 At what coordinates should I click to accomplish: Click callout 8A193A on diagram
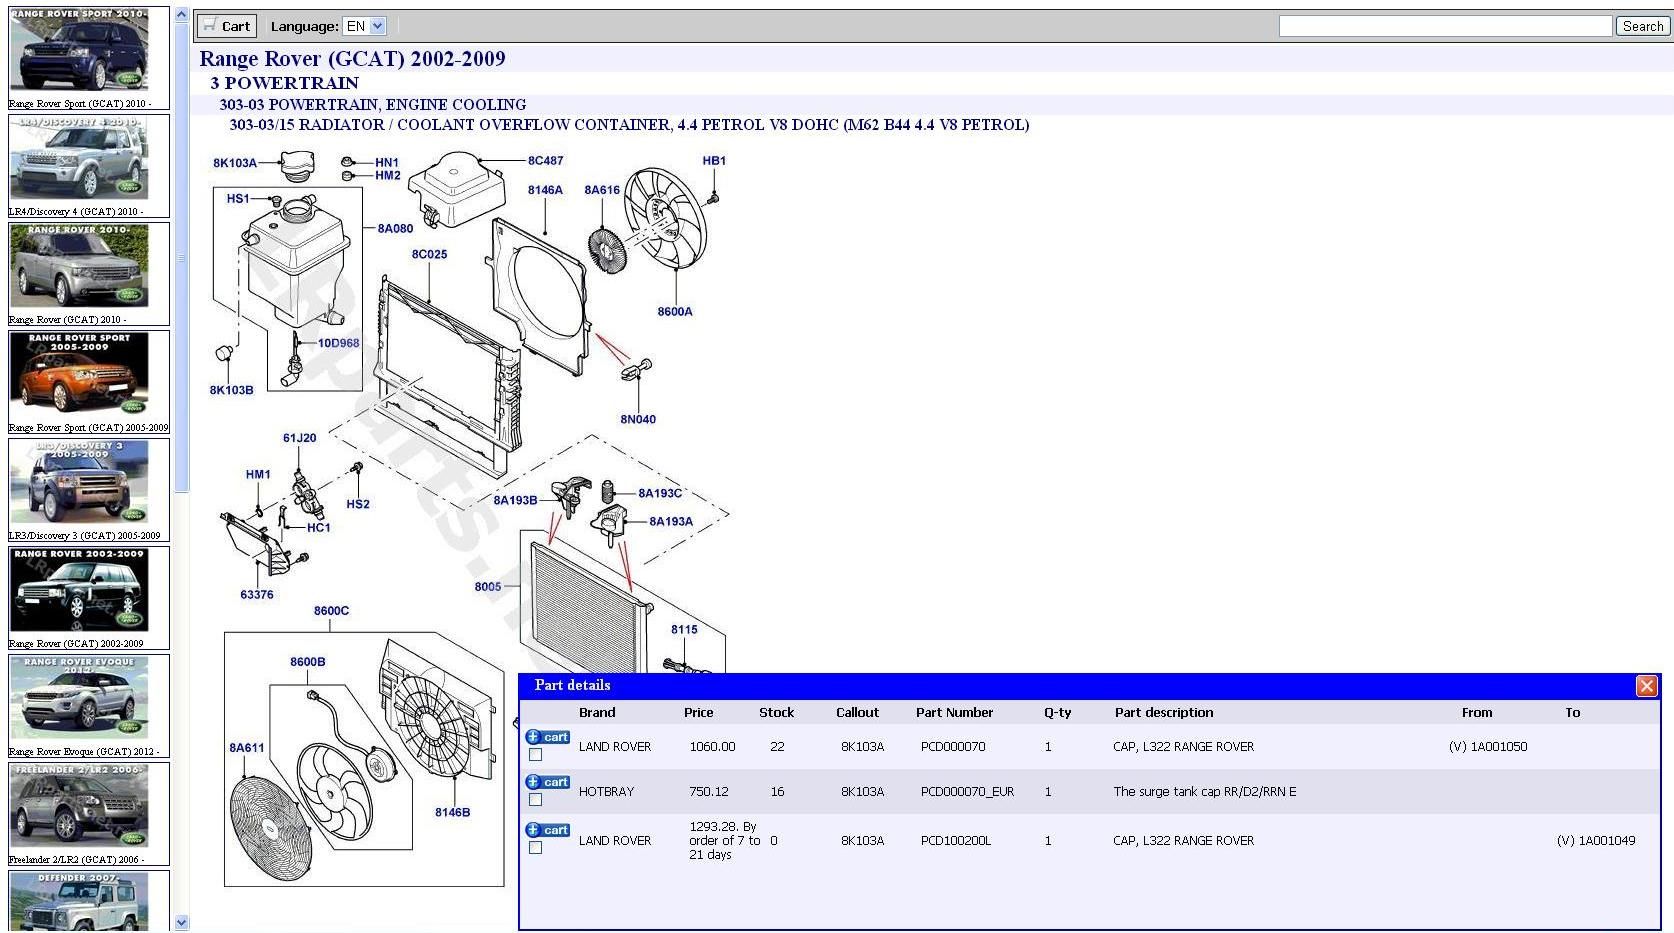[671, 521]
